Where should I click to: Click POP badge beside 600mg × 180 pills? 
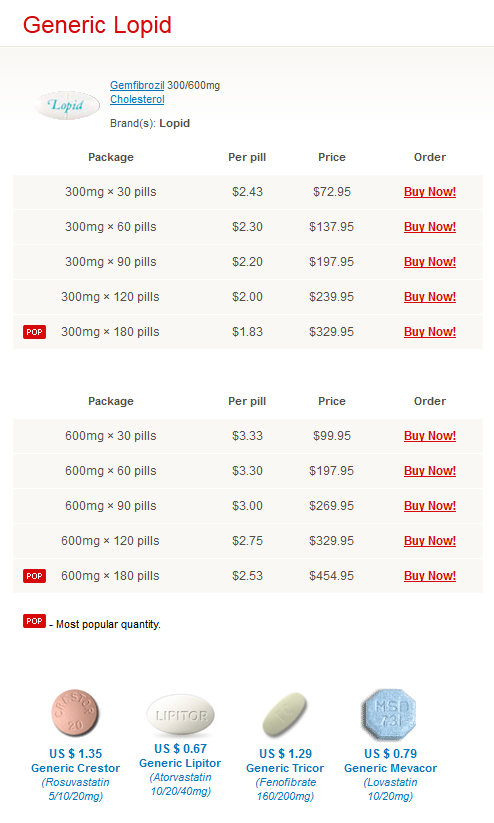pyautogui.click(x=35, y=576)
